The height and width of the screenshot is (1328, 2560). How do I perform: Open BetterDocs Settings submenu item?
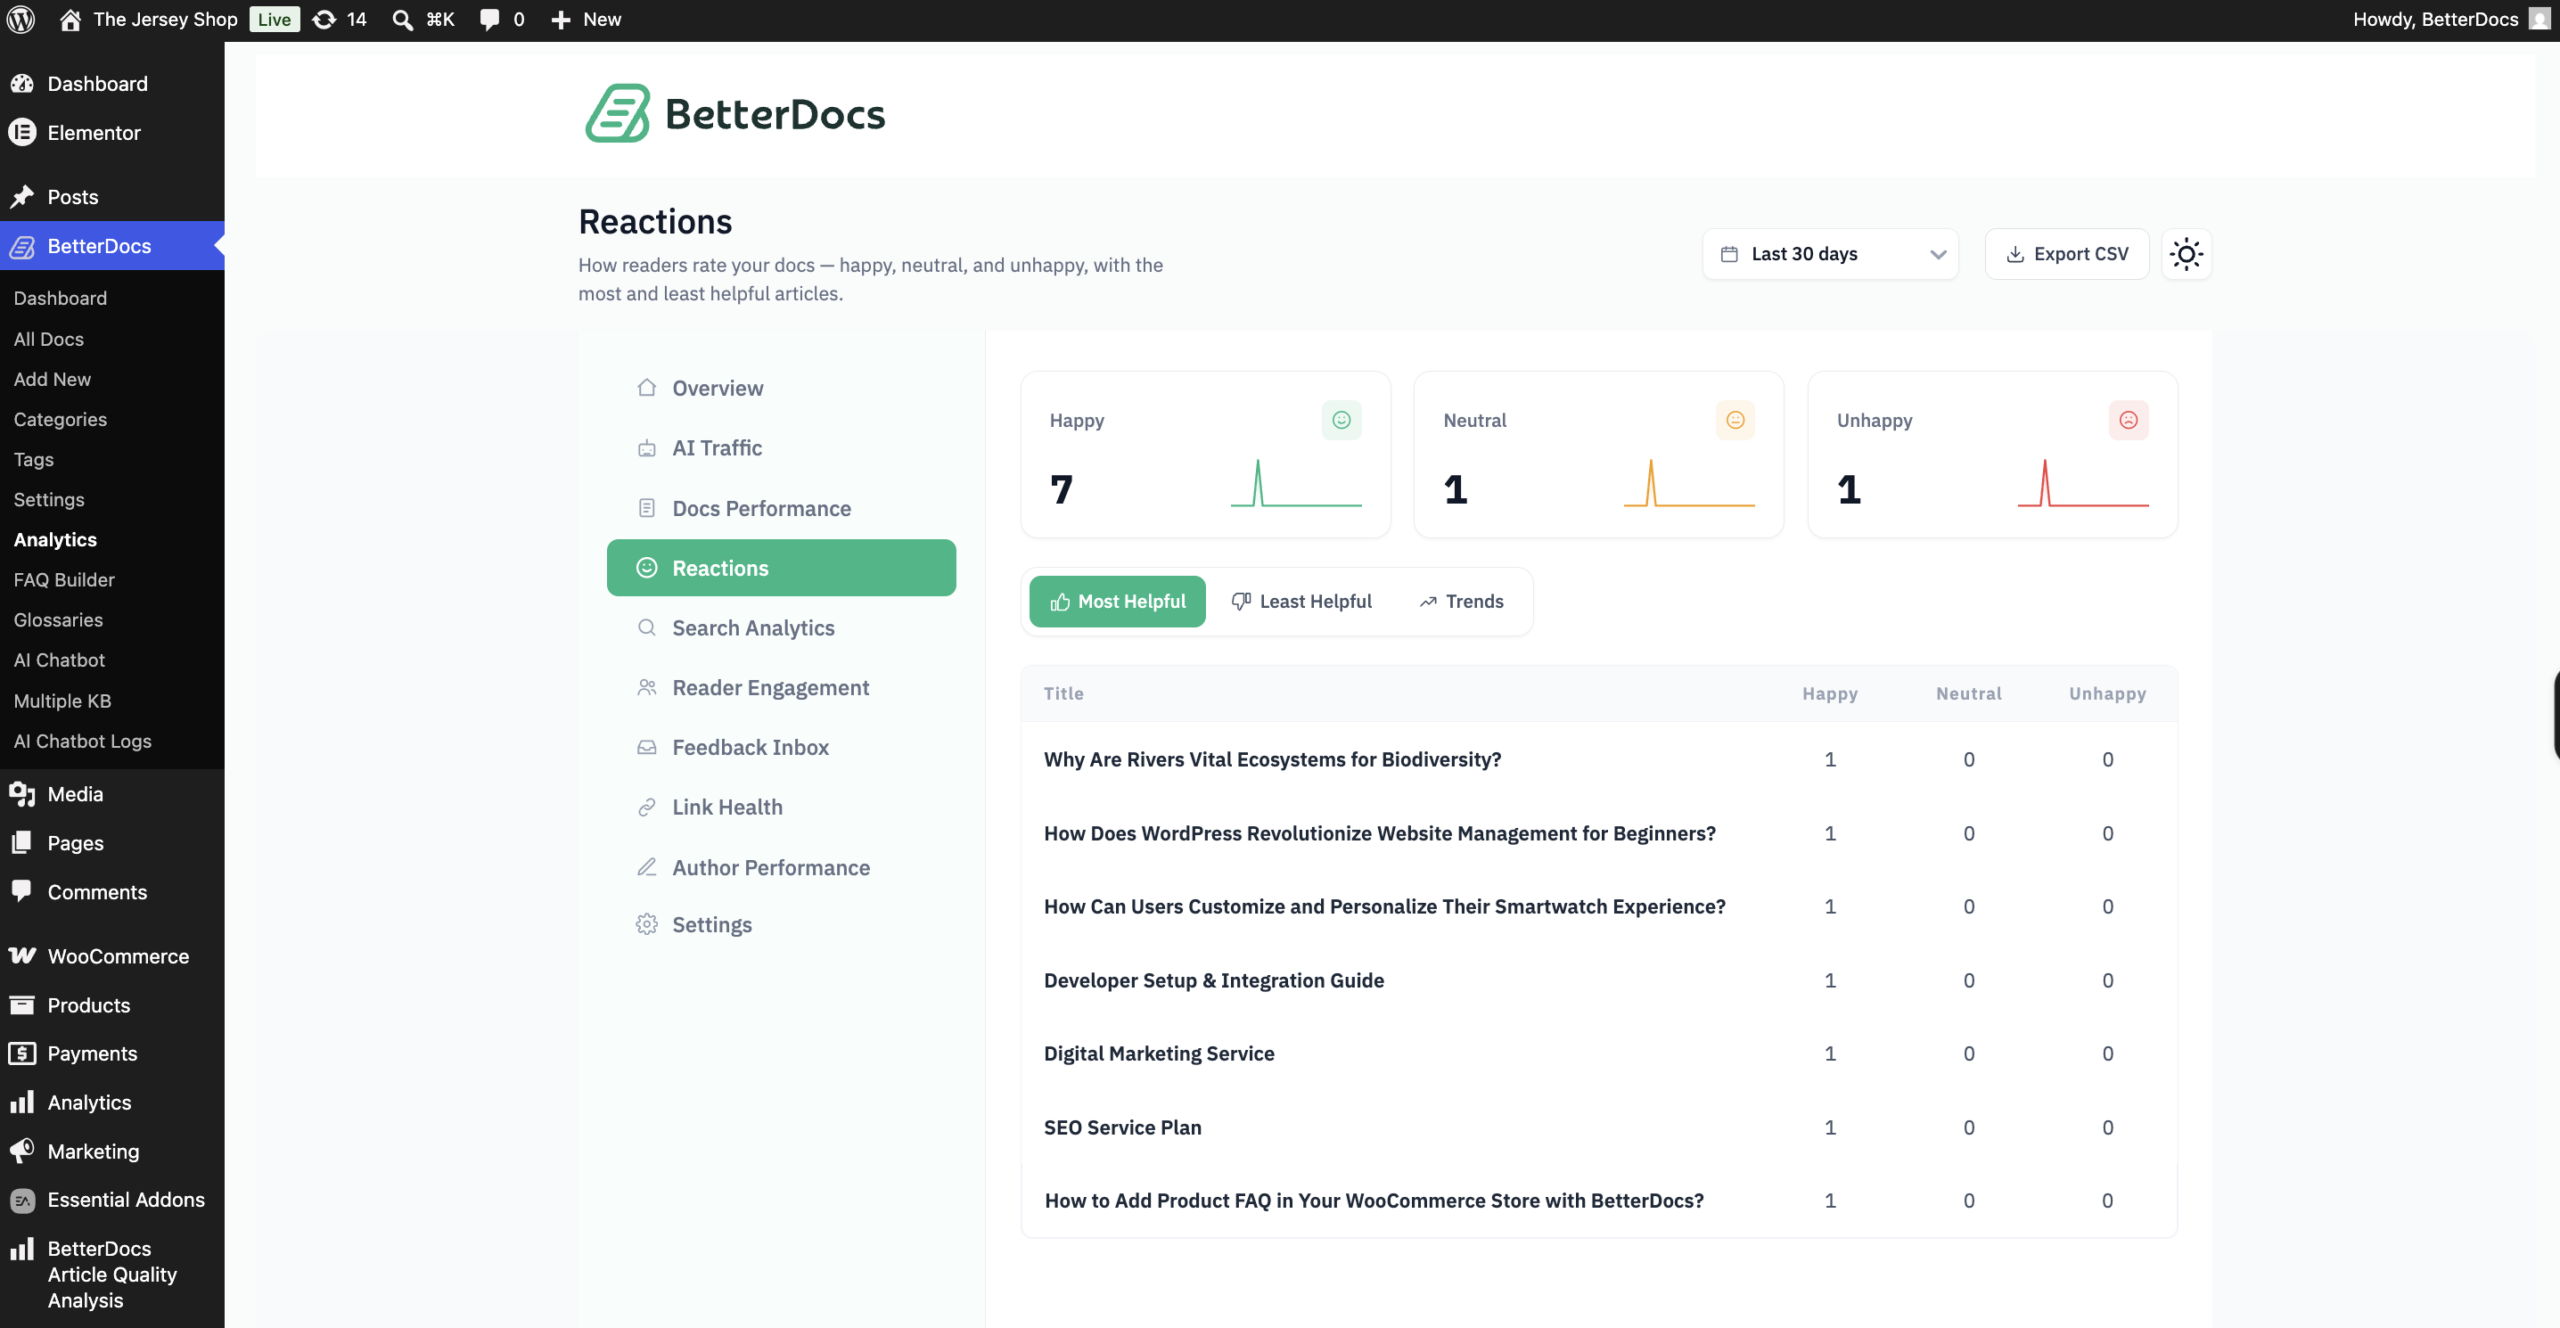[49, 499]
